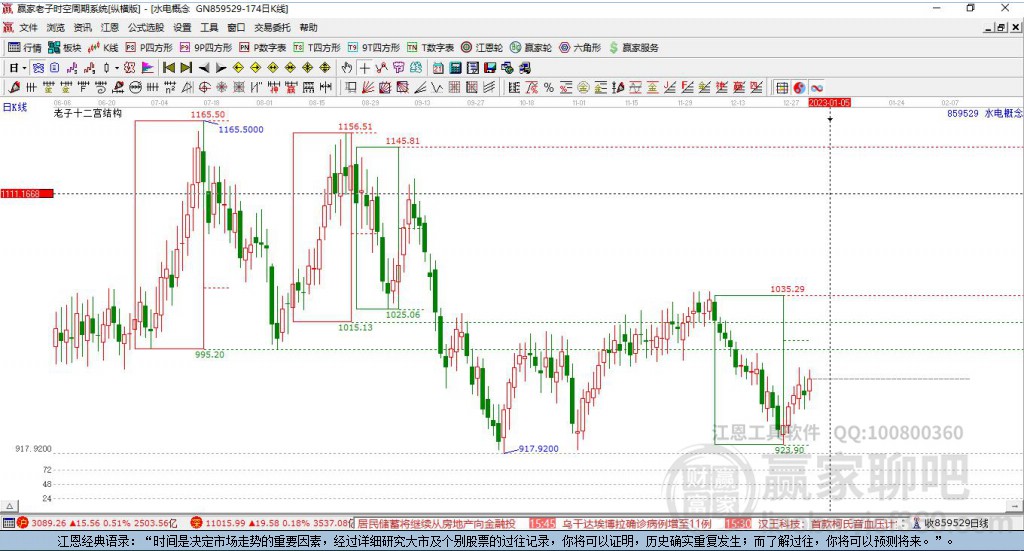Select the circular target angle tool
Image resolution: width=1024 pixels, height=551 pixels.
pyautogui.click(x=204, y=87)
